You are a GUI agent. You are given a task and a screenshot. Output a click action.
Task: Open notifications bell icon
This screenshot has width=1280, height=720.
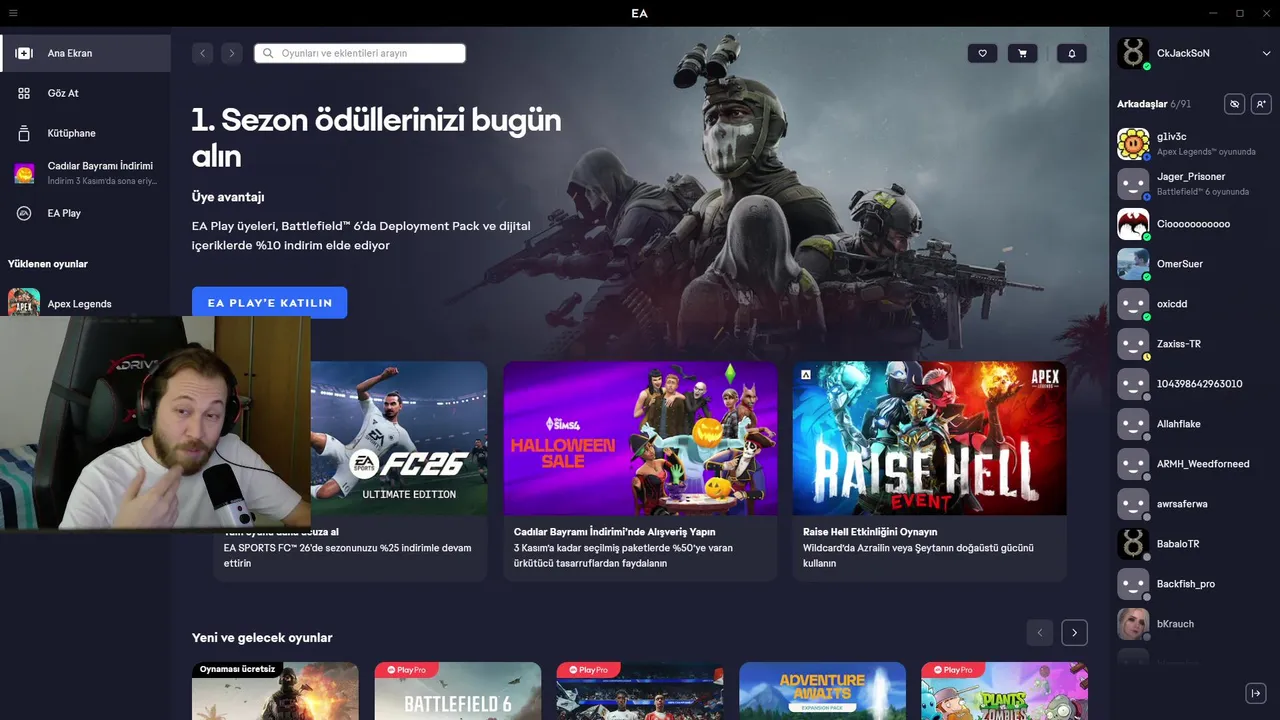click(1072, 53)
